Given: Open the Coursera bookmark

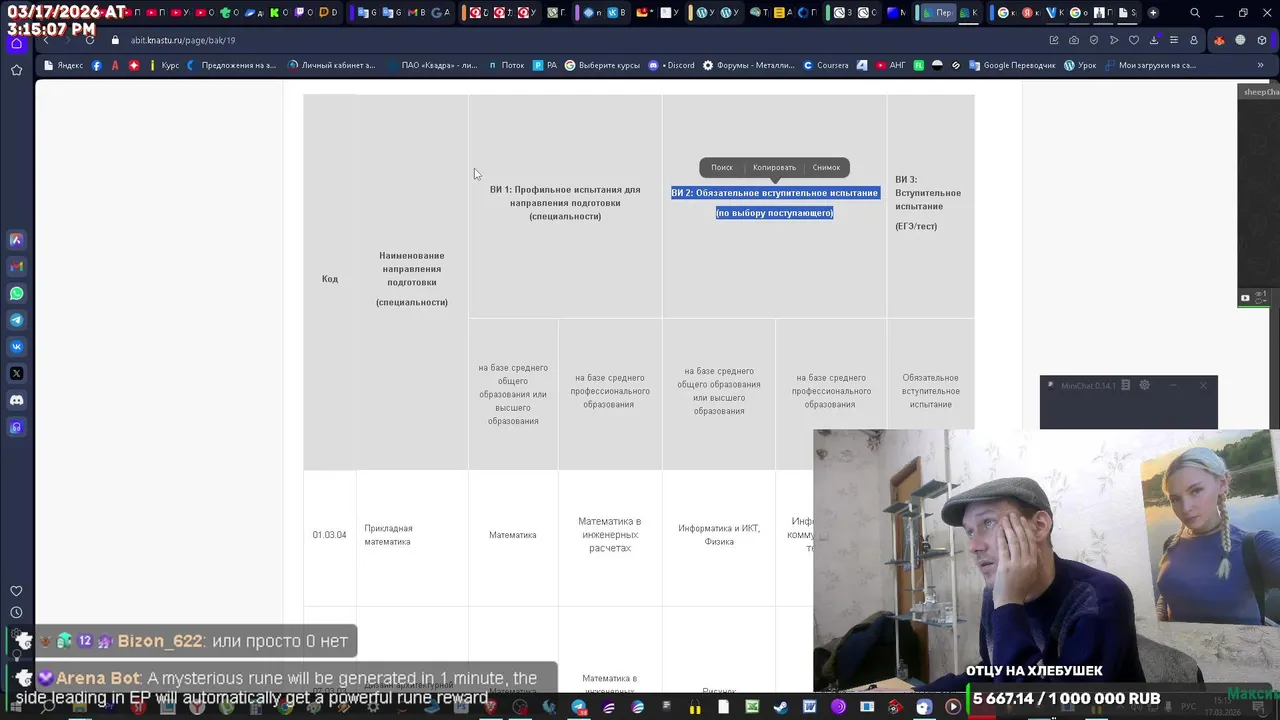Looking at the screenshot, I should click(x=826, y=65).
